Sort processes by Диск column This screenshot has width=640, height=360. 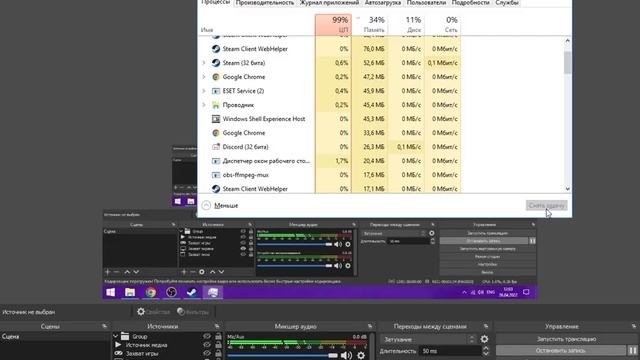tap(406, 24)
